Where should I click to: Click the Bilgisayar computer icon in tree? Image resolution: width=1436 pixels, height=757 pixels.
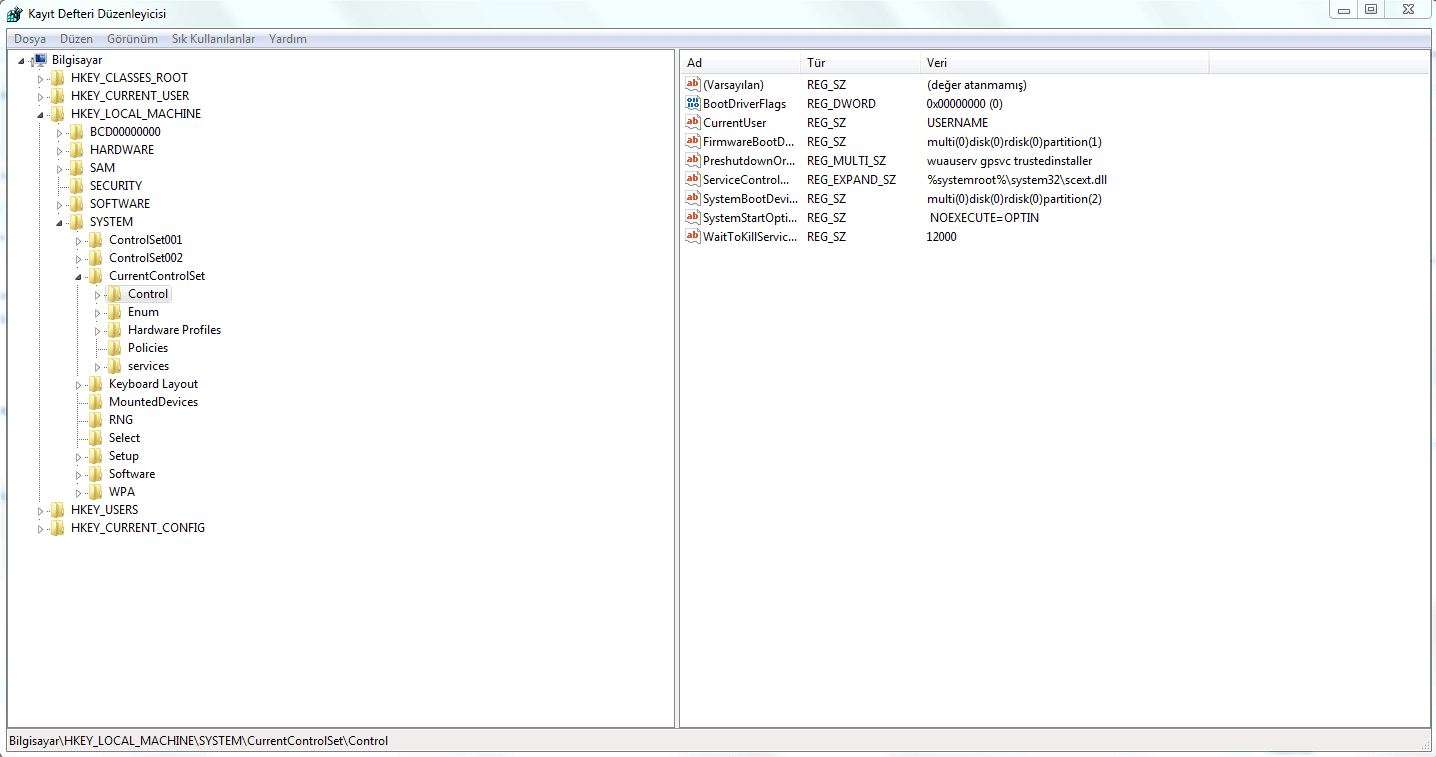[x=40, y=60]
